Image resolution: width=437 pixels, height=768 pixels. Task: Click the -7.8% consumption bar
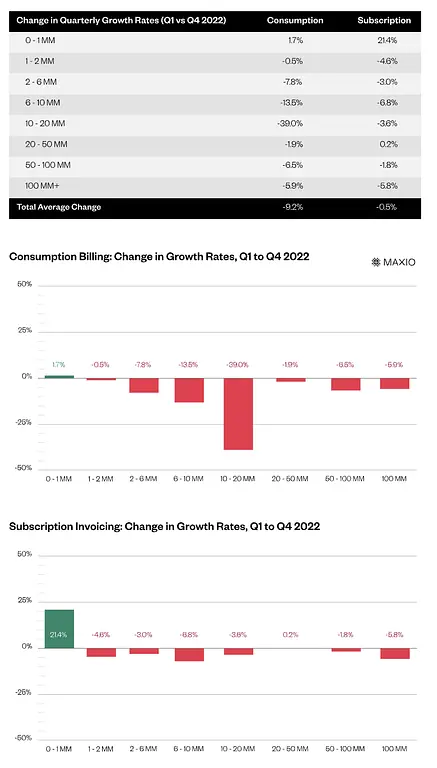[x=144, y=385]
